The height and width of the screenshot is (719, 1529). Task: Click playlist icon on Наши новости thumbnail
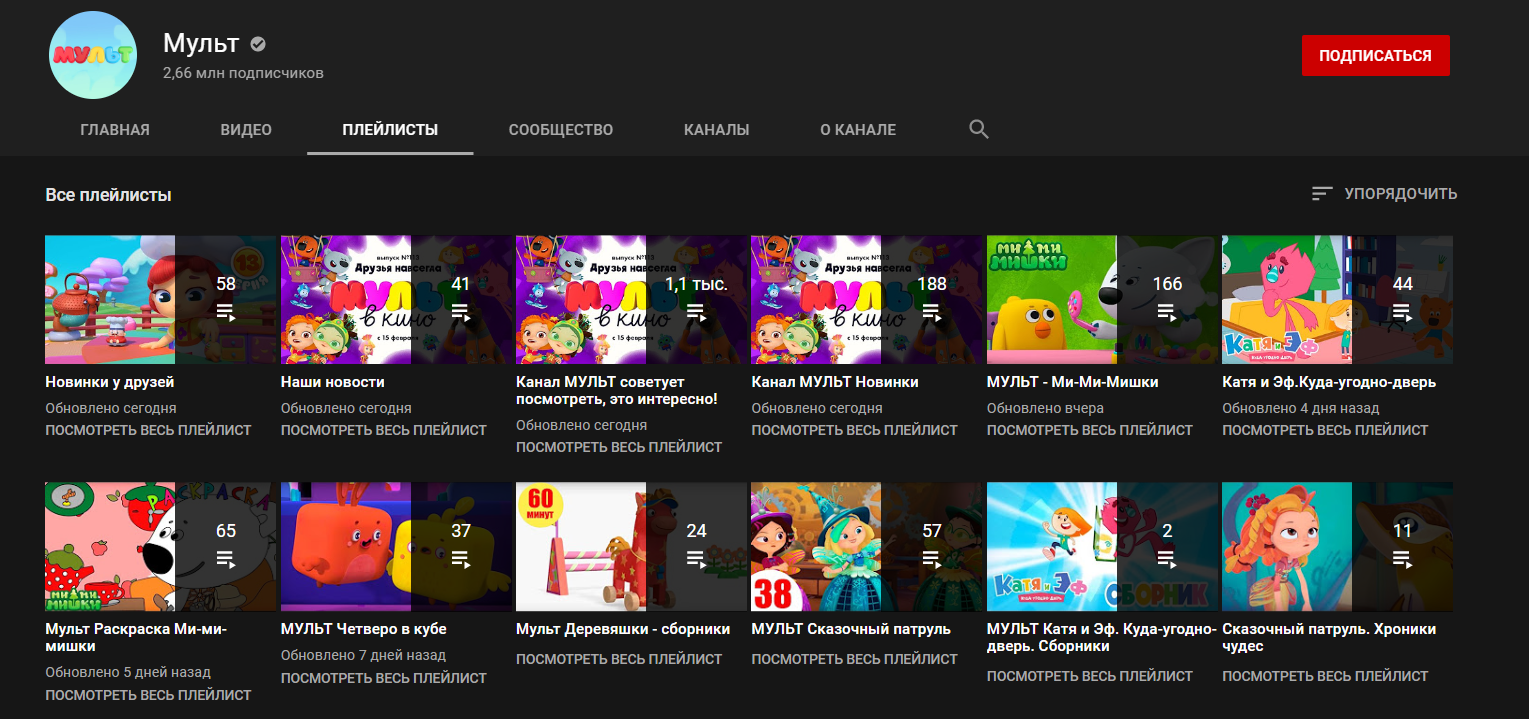tap(461, 312)
